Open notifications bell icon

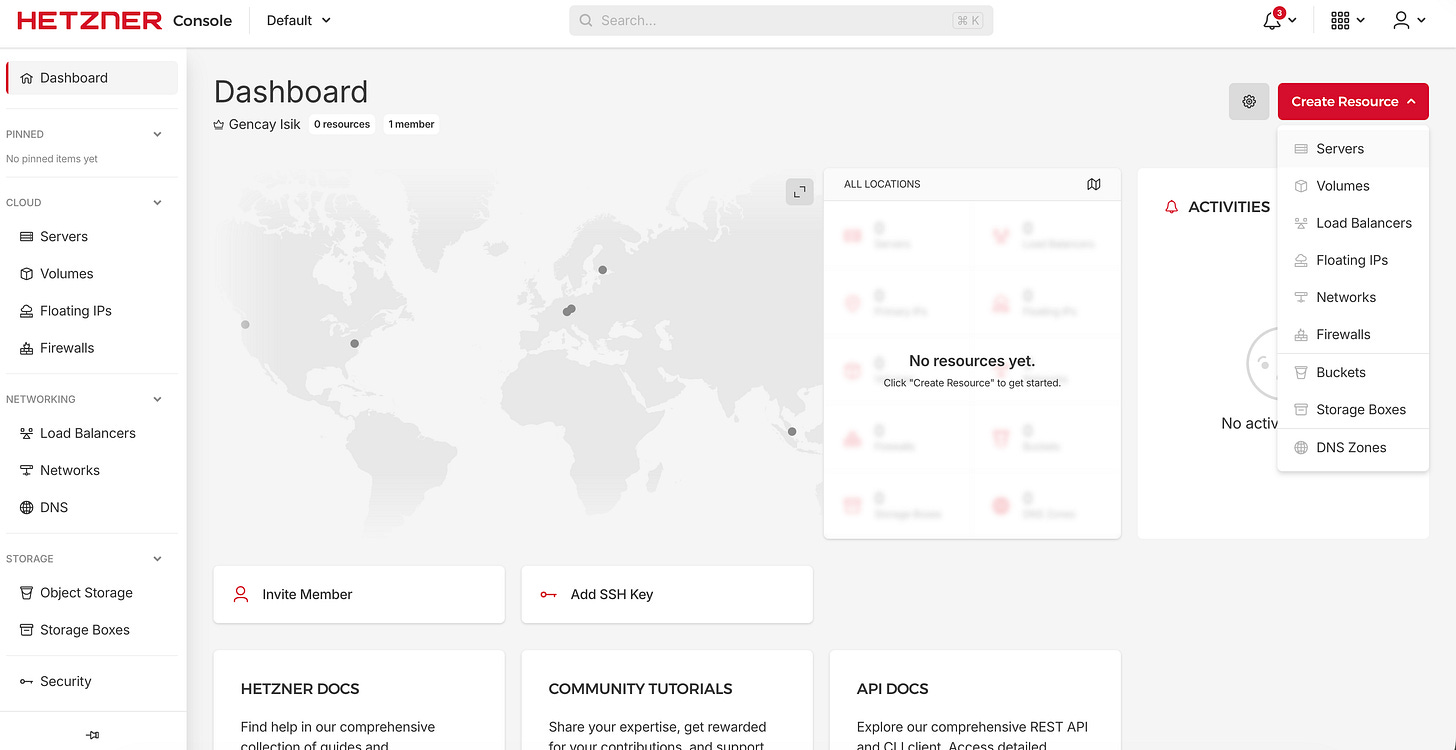[1272, 20]
